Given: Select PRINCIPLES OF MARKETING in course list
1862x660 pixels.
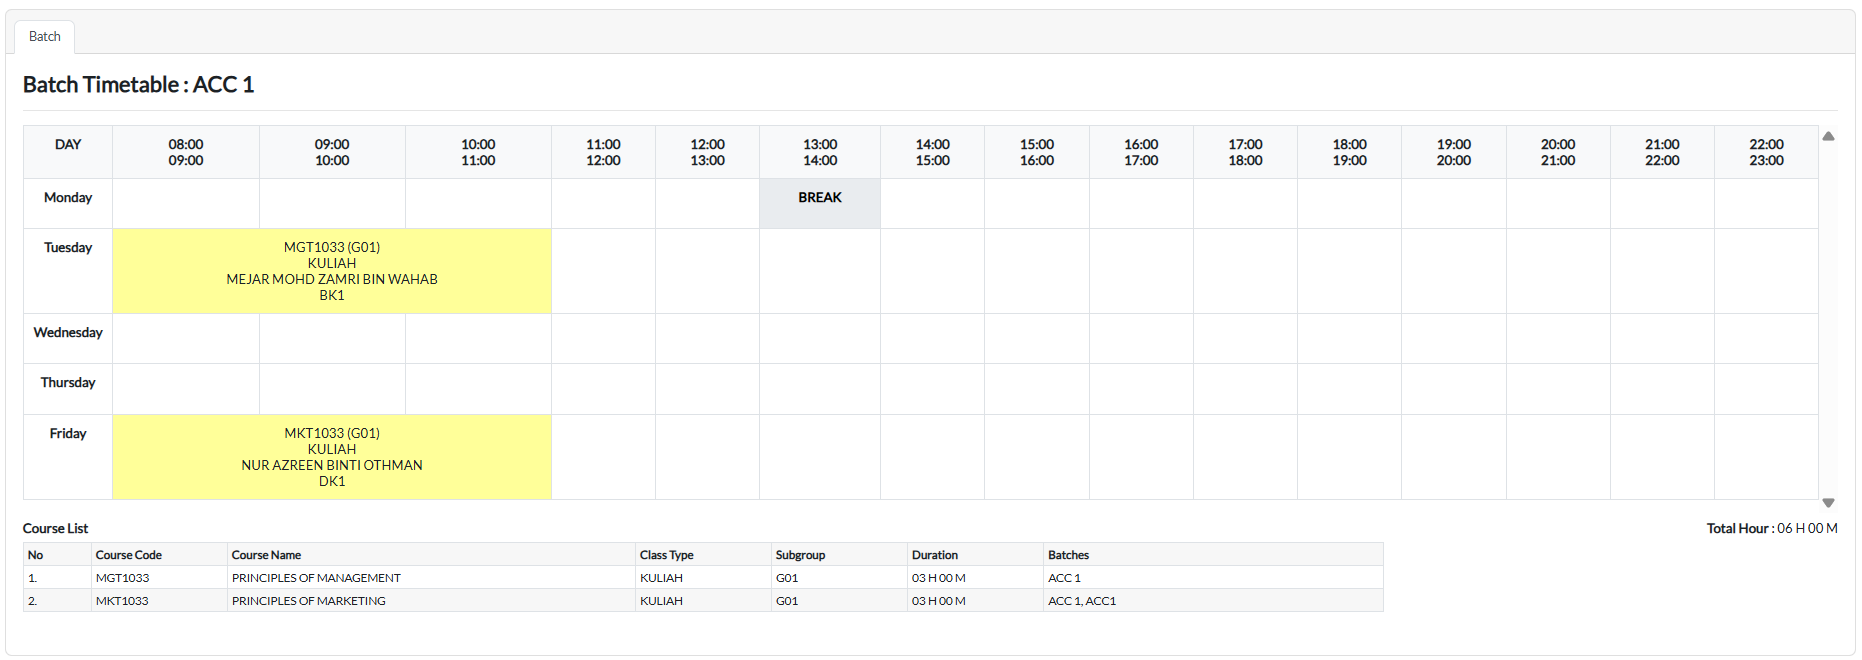Looking at the screenshot, I should click(308, 601).
